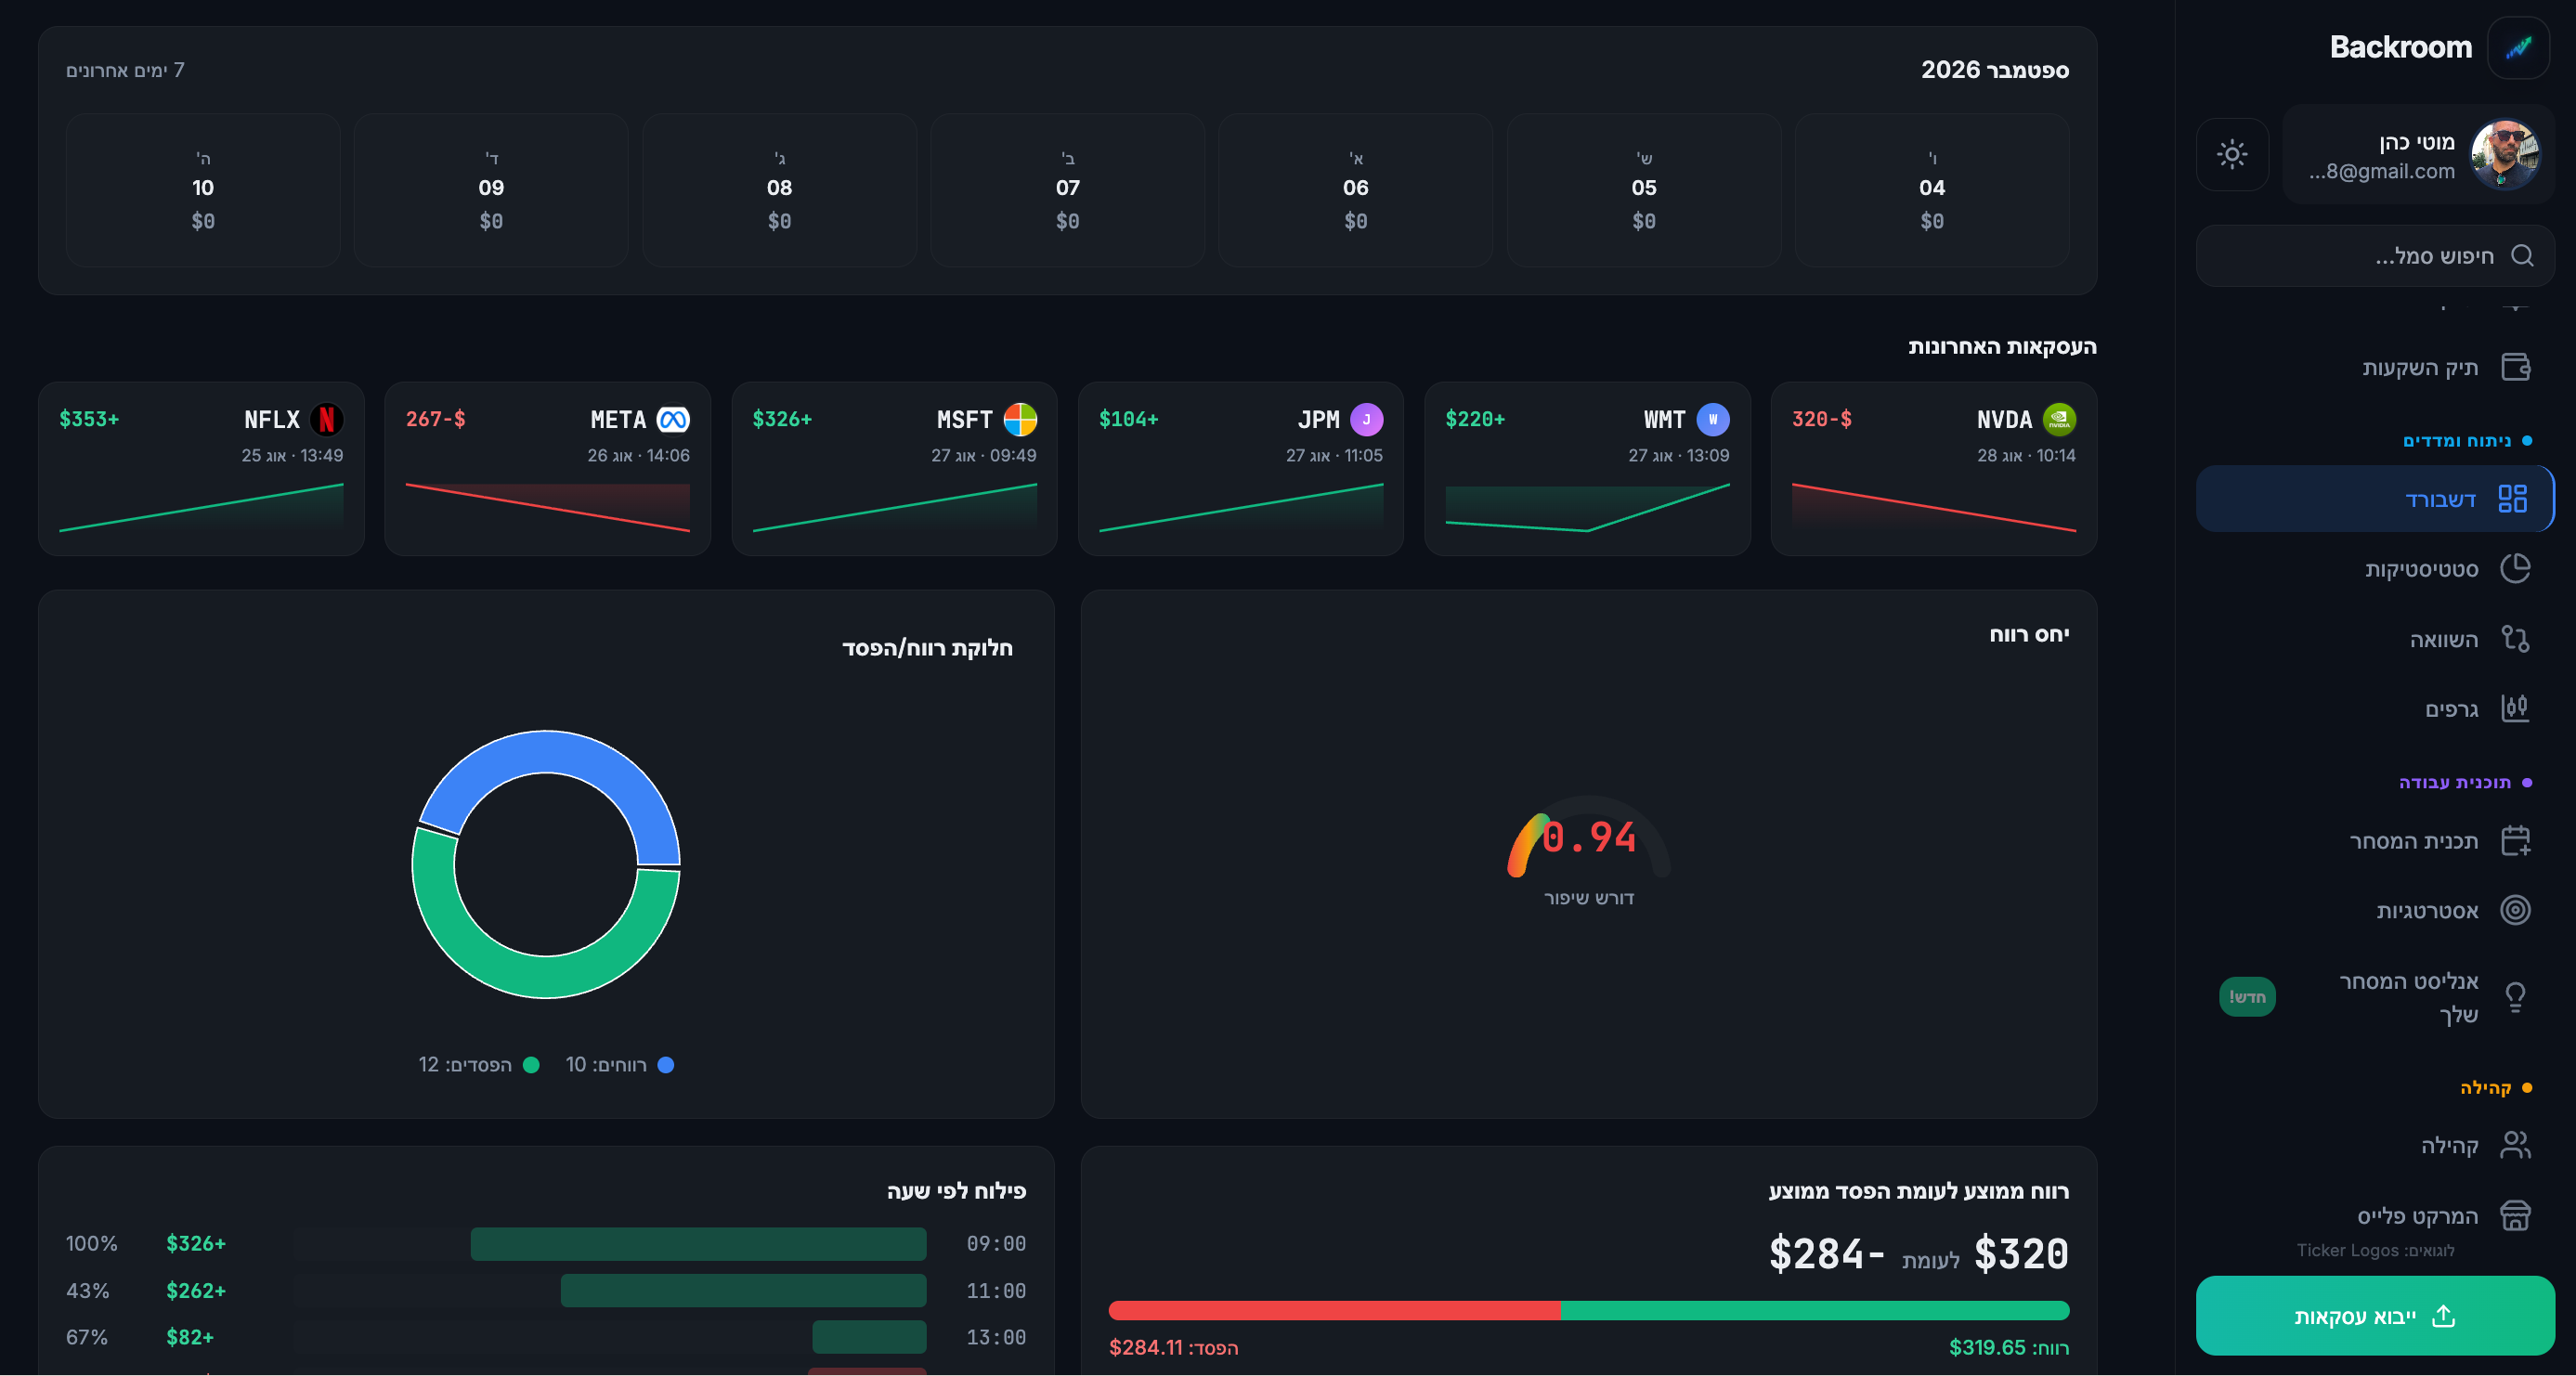The height and width of the screenshot is (1376, 2576).
Task: Click the JPM ticker badge
Action: [1366, 419]
